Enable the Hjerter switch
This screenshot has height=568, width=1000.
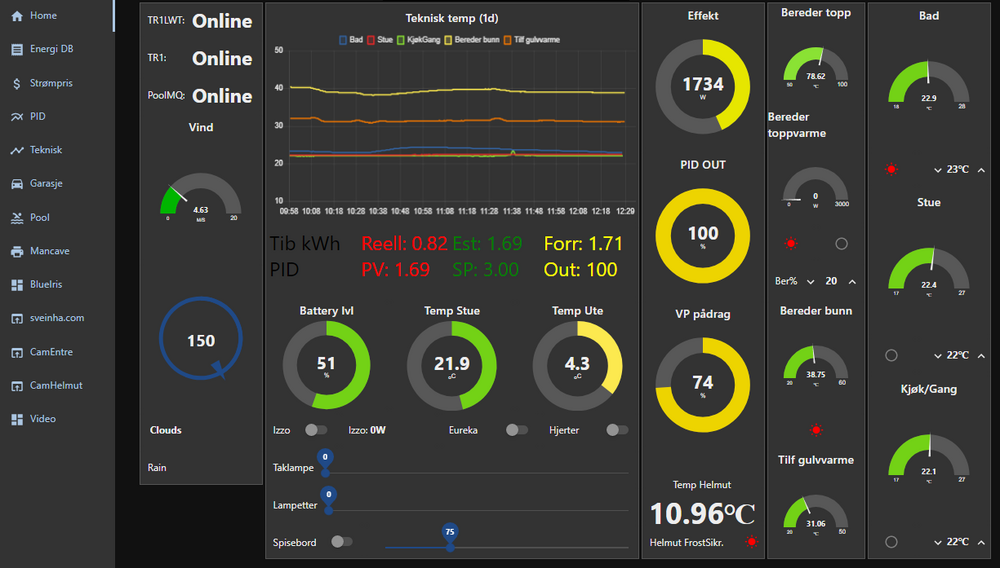[616, 430]
